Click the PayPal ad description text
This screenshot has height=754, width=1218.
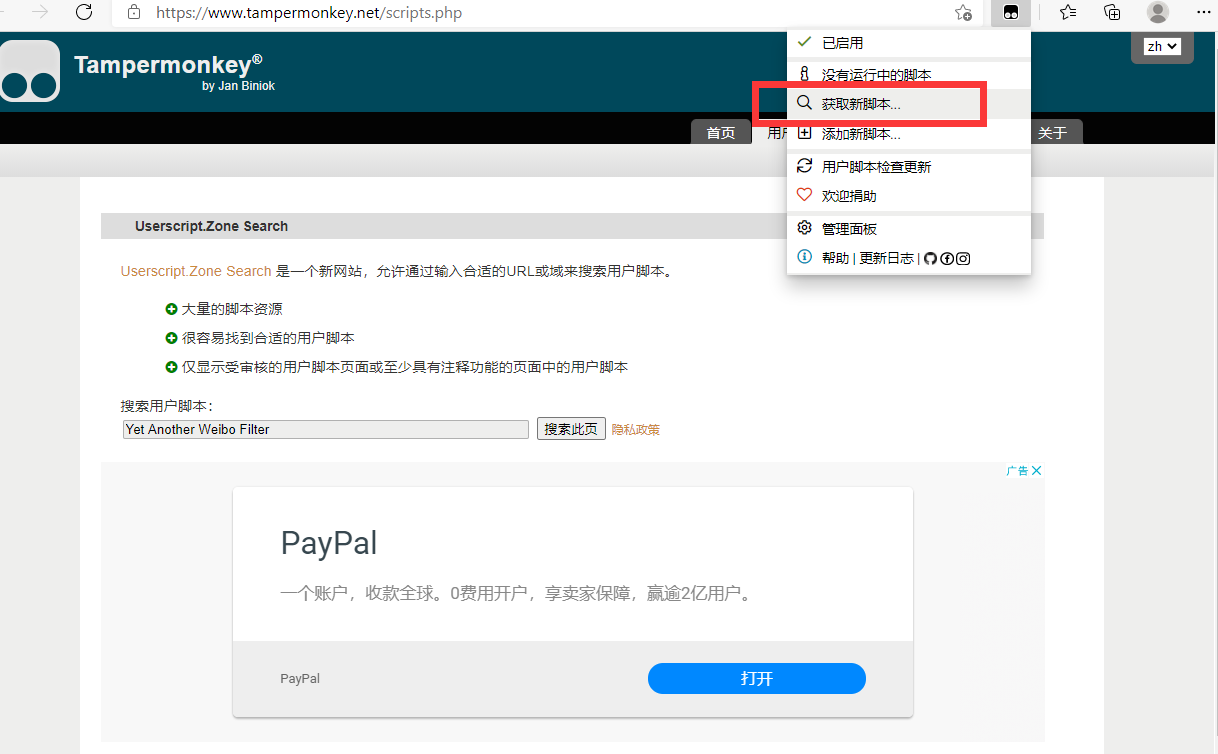pyautogui.click(x=515, y=594)
